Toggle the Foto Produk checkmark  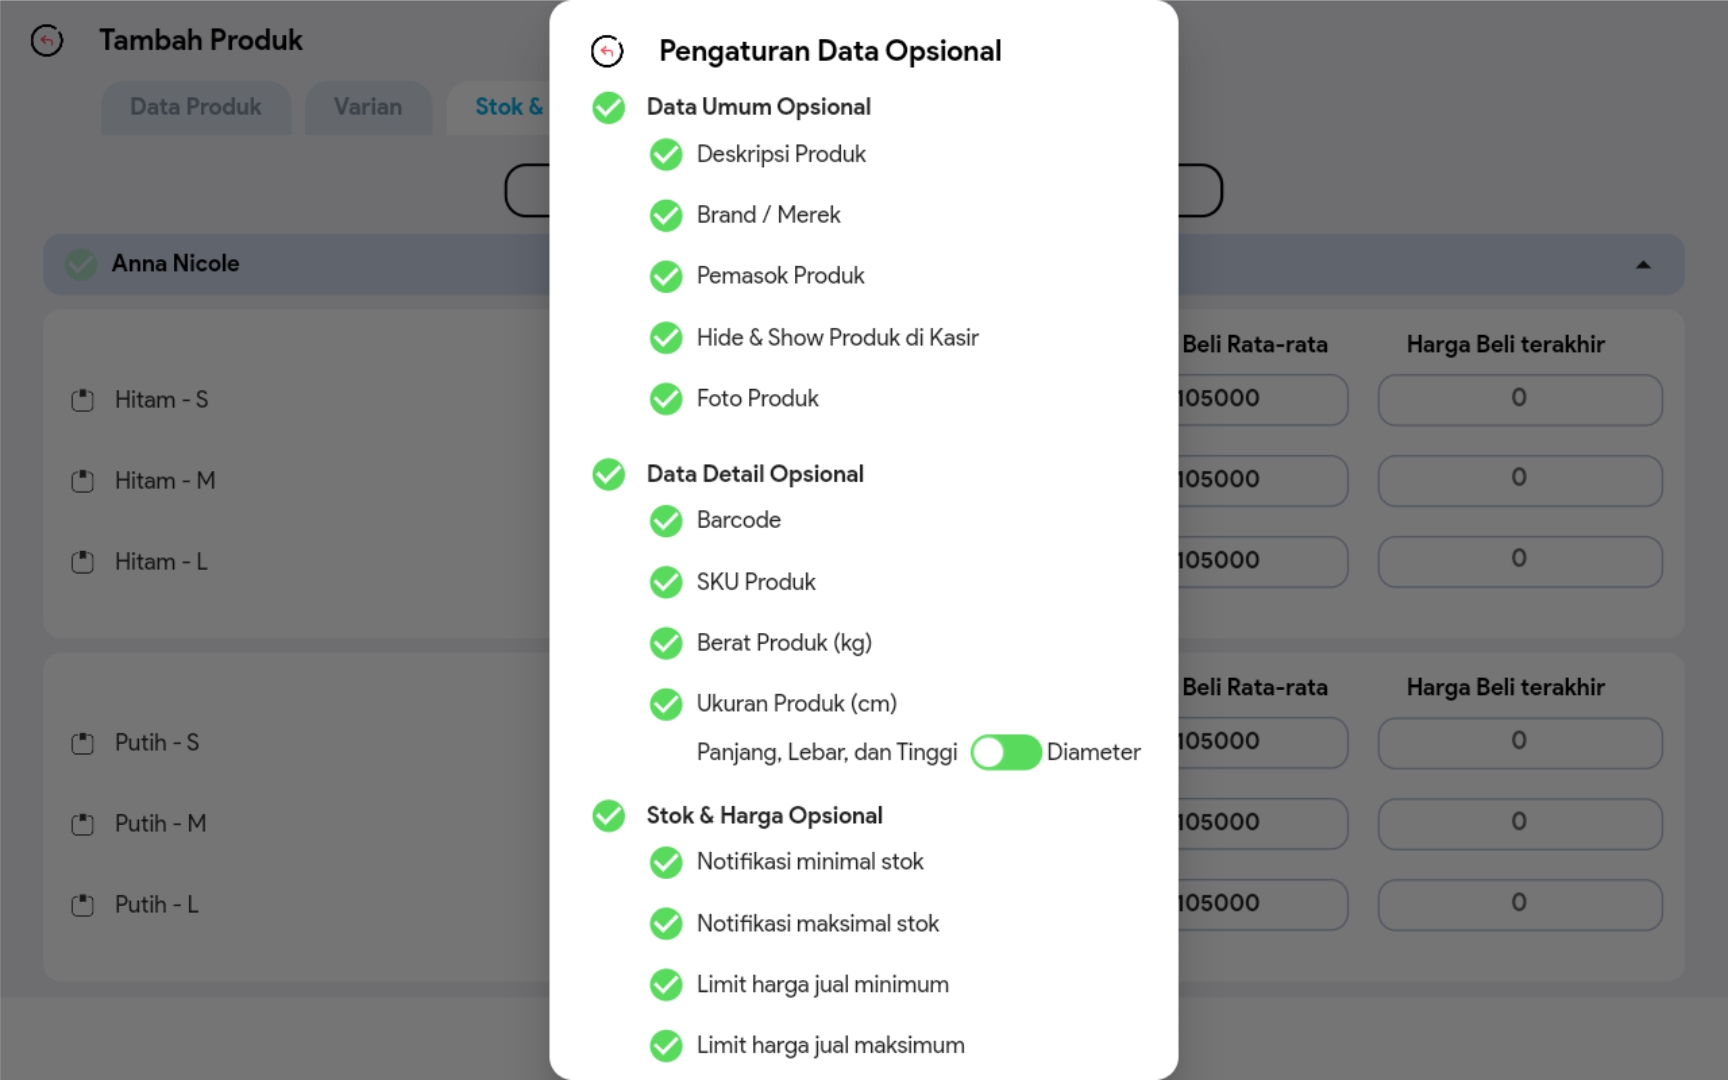pyautogui.click(x=666, y=399)
